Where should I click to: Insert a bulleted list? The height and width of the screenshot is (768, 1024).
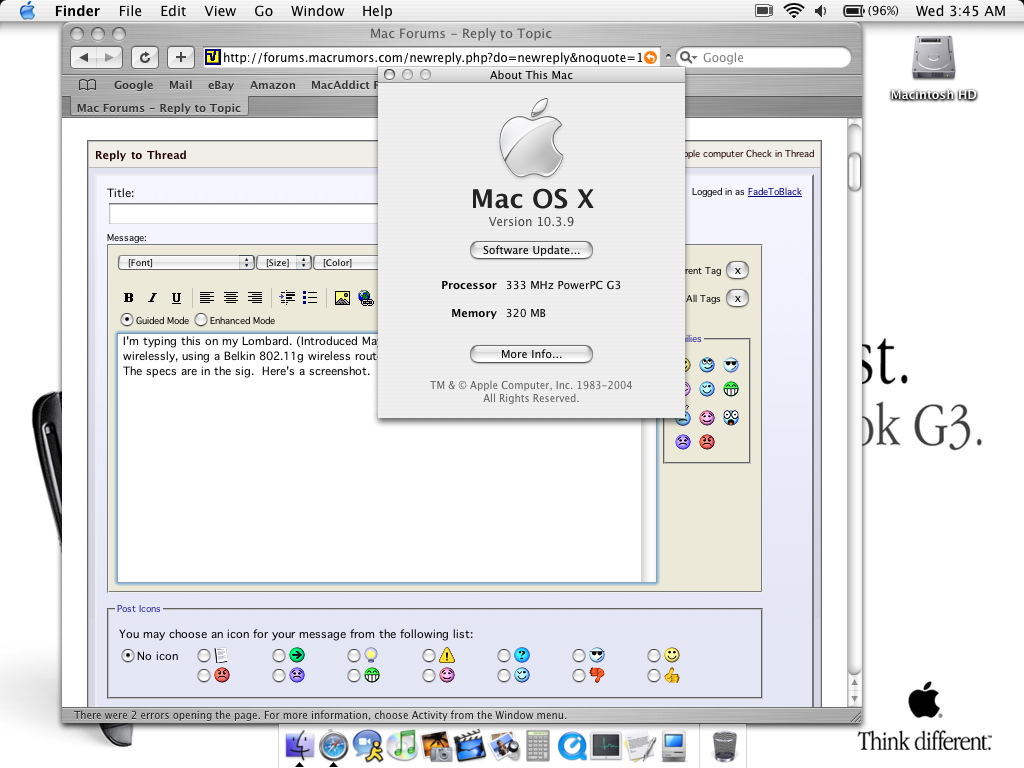(x=310, y=297)
